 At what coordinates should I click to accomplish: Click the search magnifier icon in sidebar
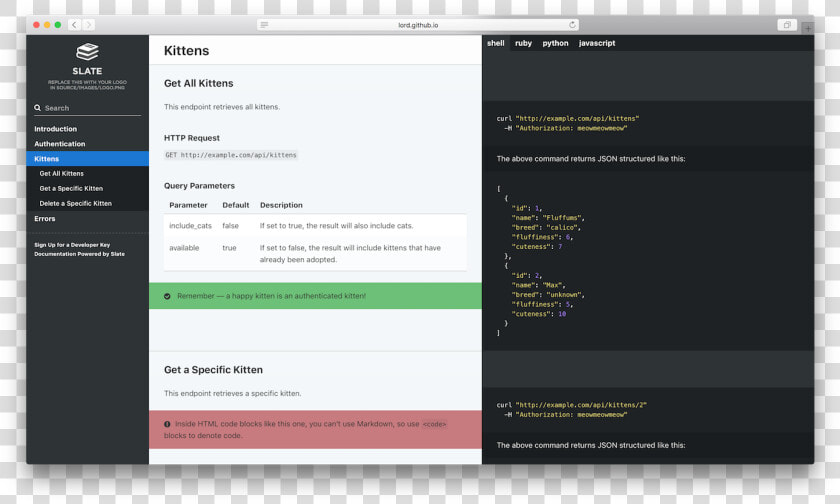38,108
